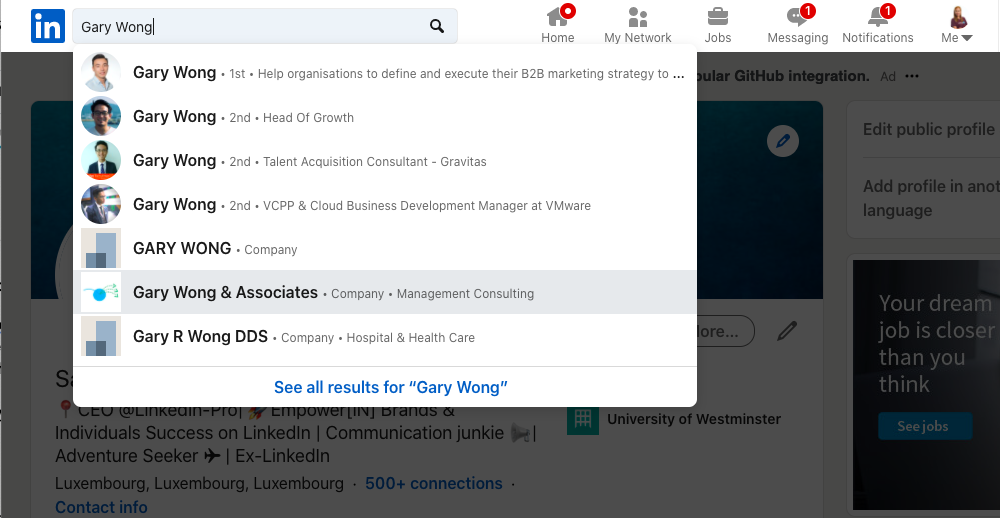1000x518 pixels.
Task: Open the Notifications tab
Action: [x=878, y=26]
